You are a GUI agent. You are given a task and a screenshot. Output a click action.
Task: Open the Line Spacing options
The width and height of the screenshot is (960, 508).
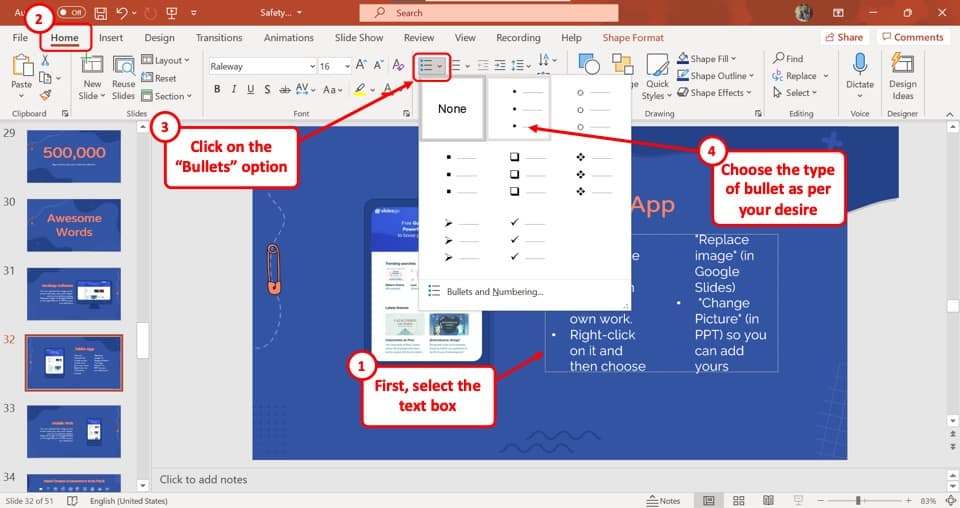pyautogui.click(x=521, y=65)
